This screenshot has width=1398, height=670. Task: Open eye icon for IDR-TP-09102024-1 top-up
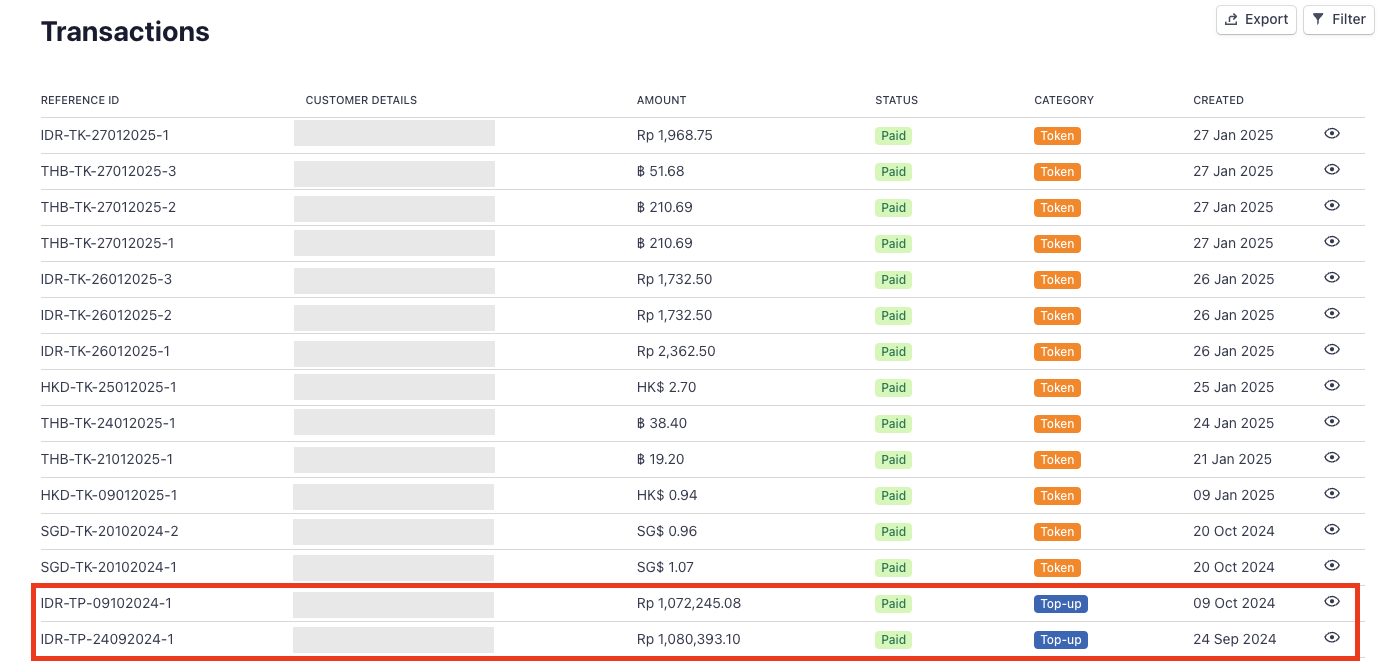[x=1332, y=602]
